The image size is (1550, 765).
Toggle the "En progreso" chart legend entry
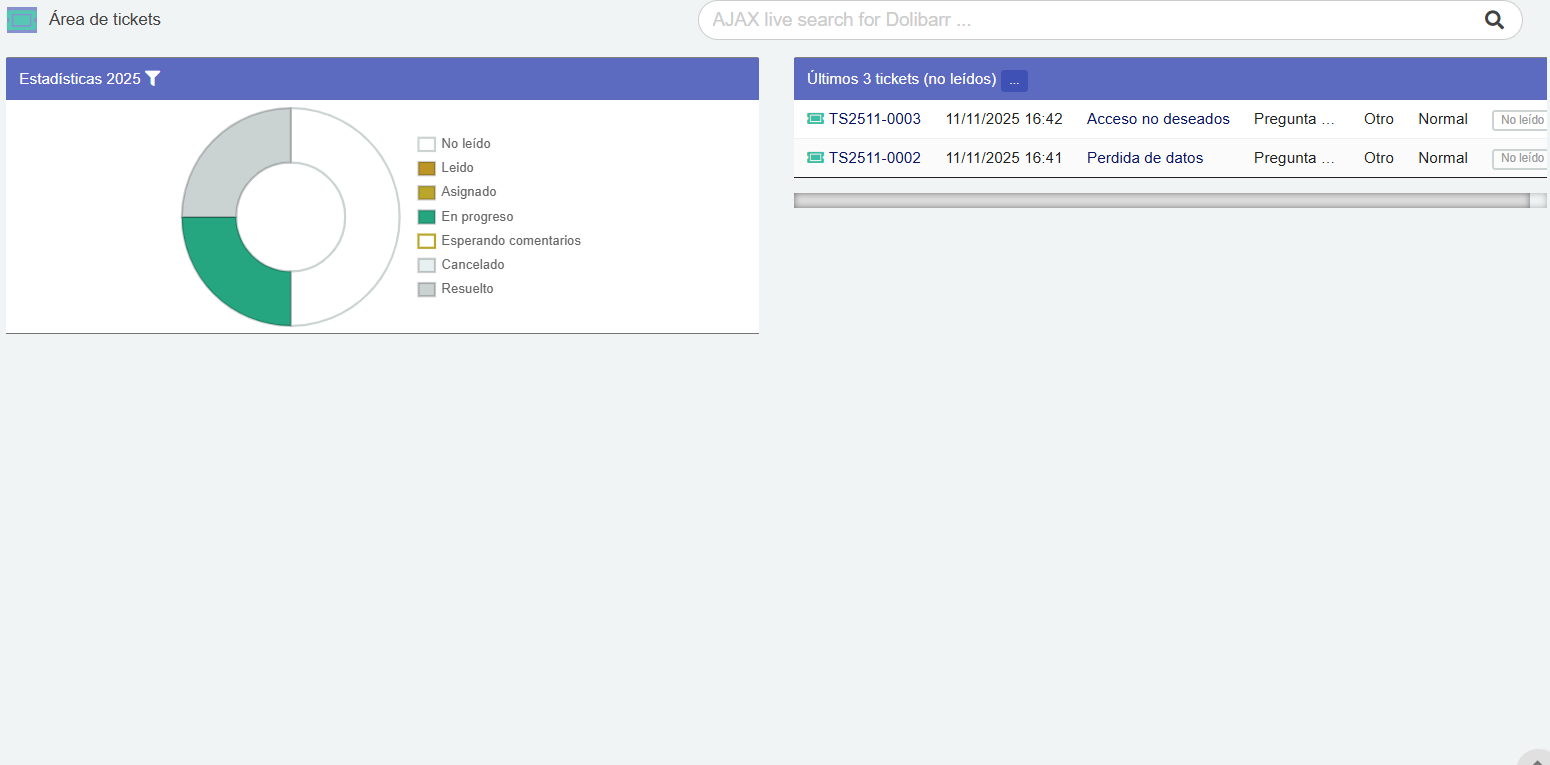[x=476, y=217]
